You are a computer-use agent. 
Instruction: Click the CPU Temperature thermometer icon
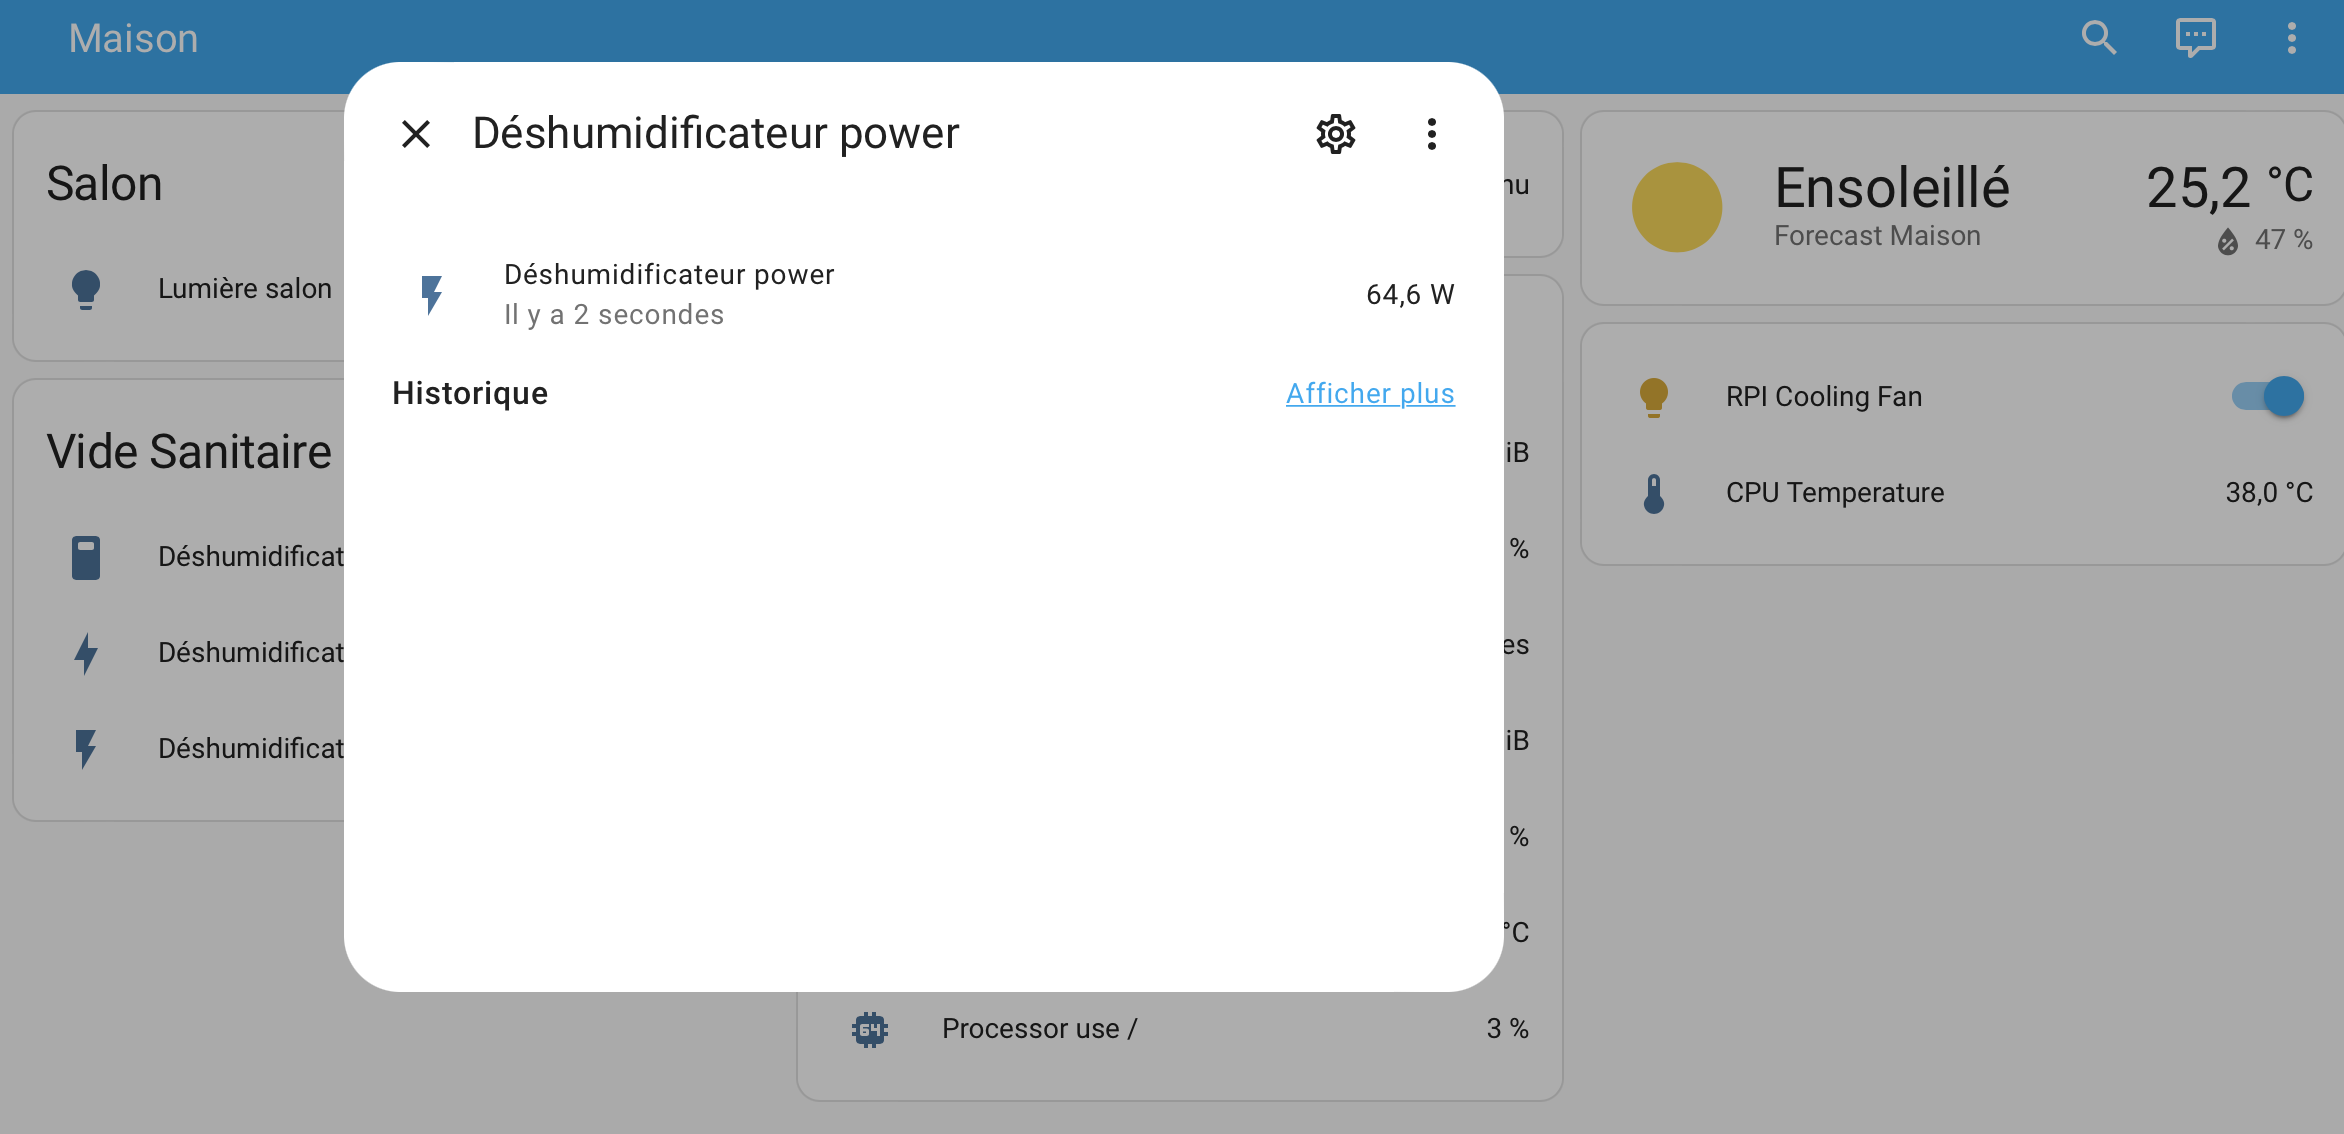[x=1654, y=493]
